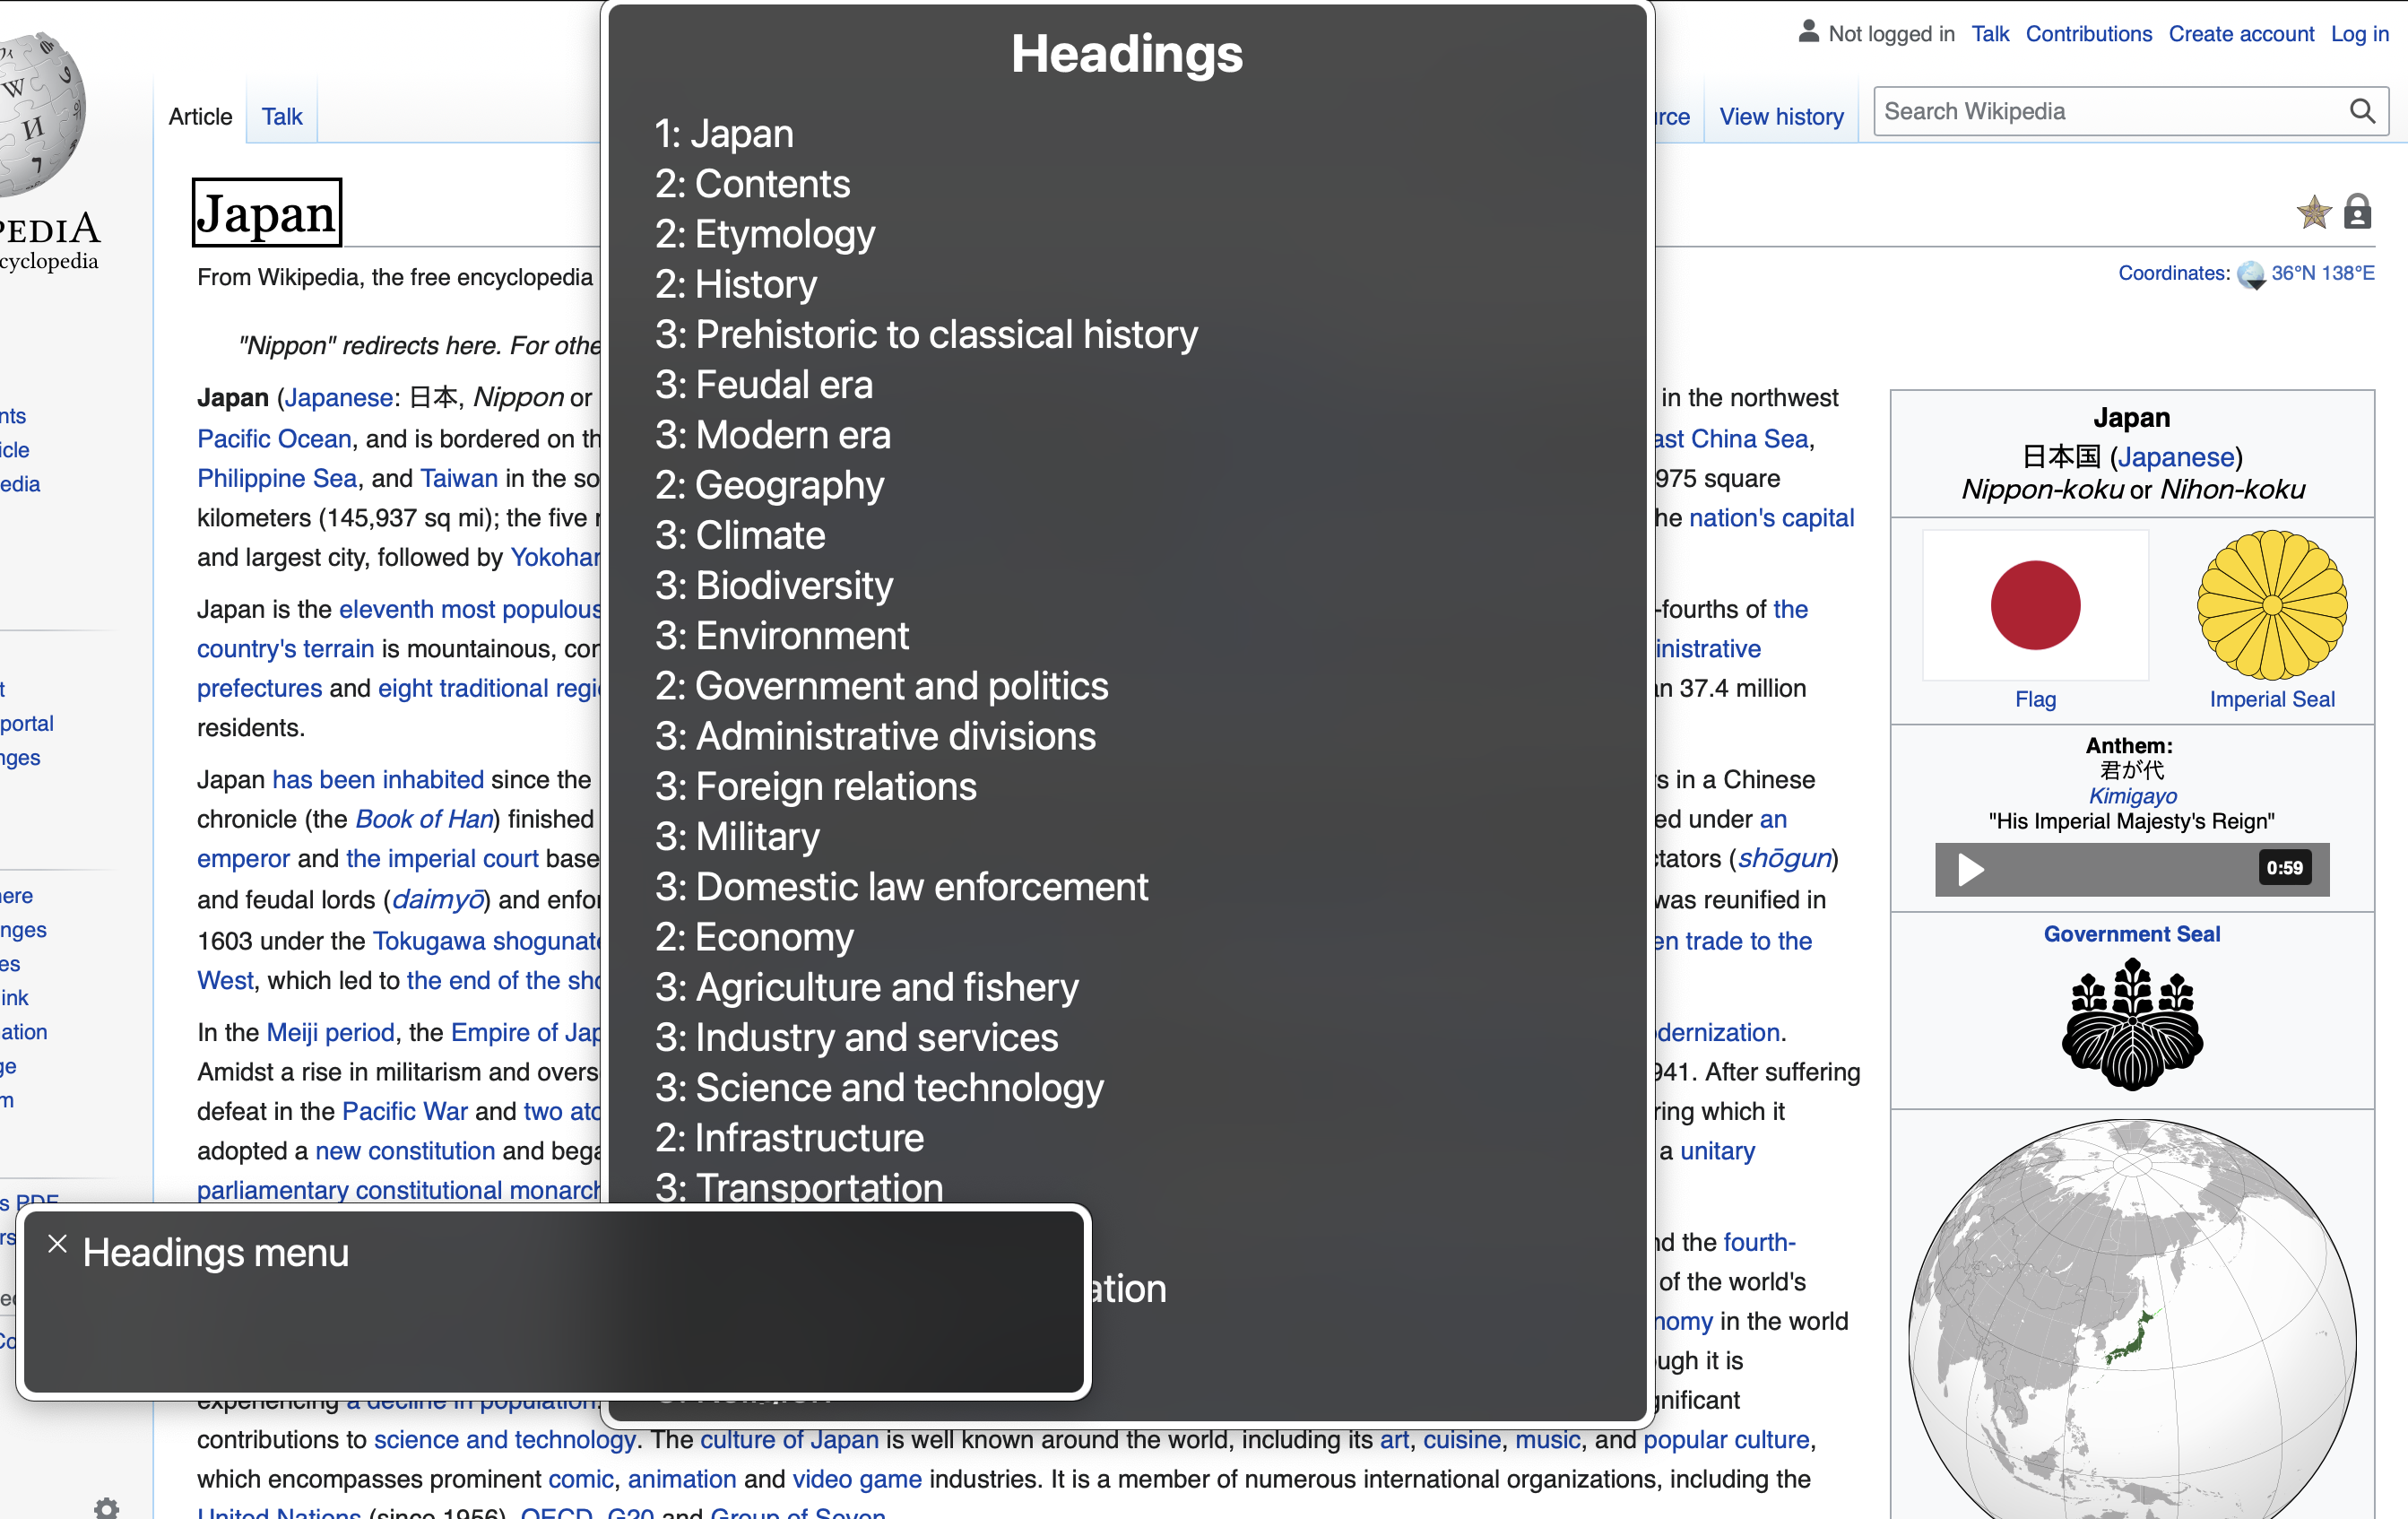
Task: Open the Government Seal paulownia image
Action: point(2132,1024)
